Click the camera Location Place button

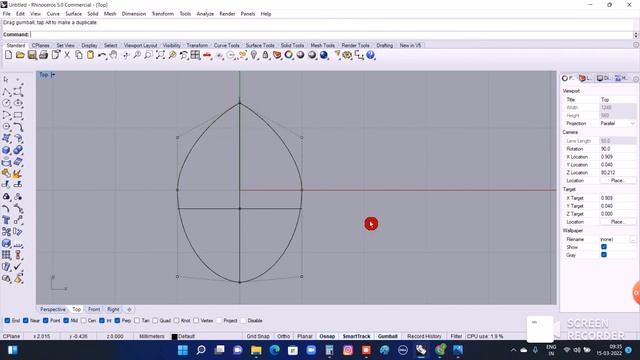[617, 180]
